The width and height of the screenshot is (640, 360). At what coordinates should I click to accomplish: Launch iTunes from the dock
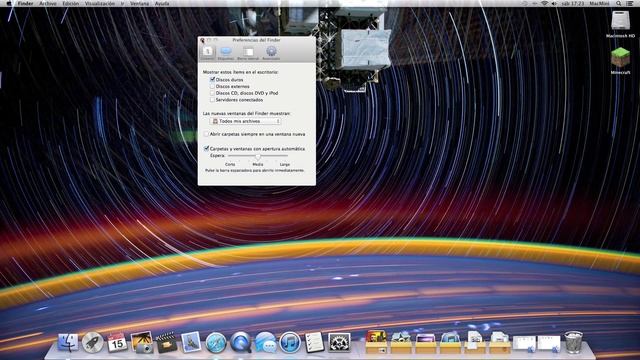pyautogui.click(x=290, y=342)
